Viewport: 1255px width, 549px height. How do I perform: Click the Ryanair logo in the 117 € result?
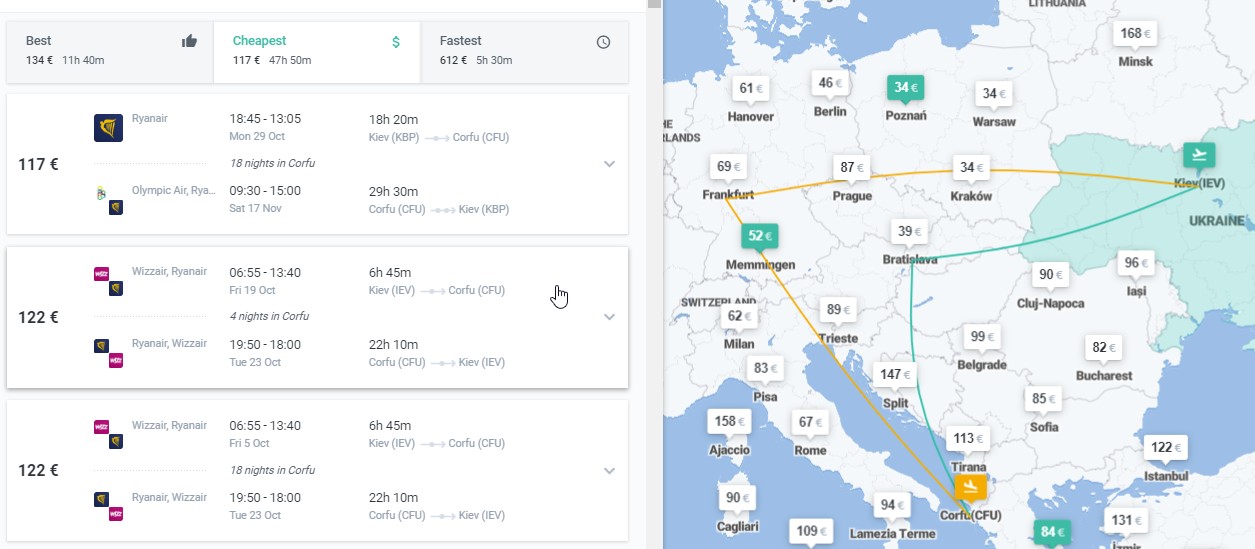pos(108,128)
